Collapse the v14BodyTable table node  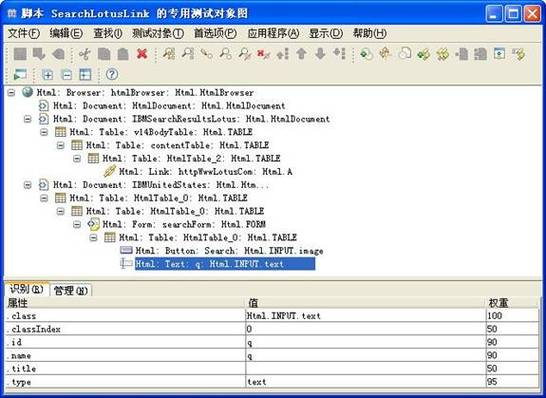coord(44,132)
